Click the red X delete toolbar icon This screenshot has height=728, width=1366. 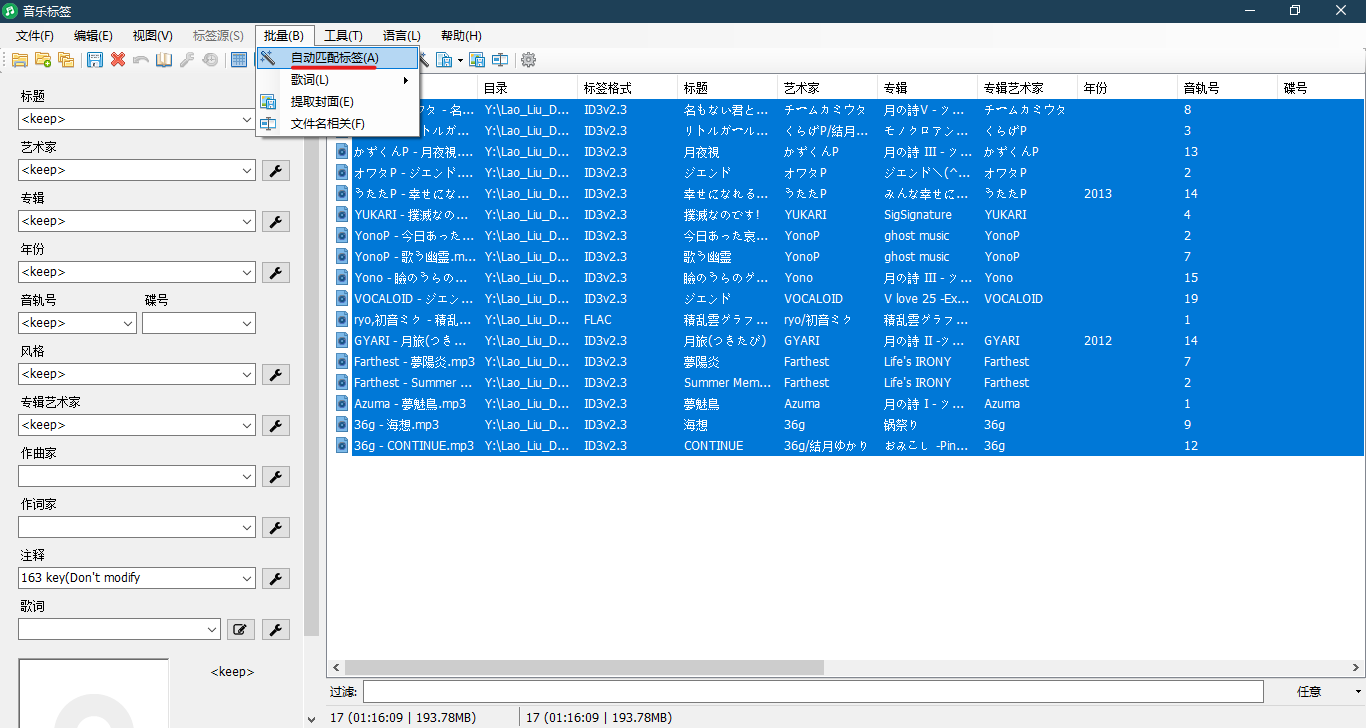[118, 60]
